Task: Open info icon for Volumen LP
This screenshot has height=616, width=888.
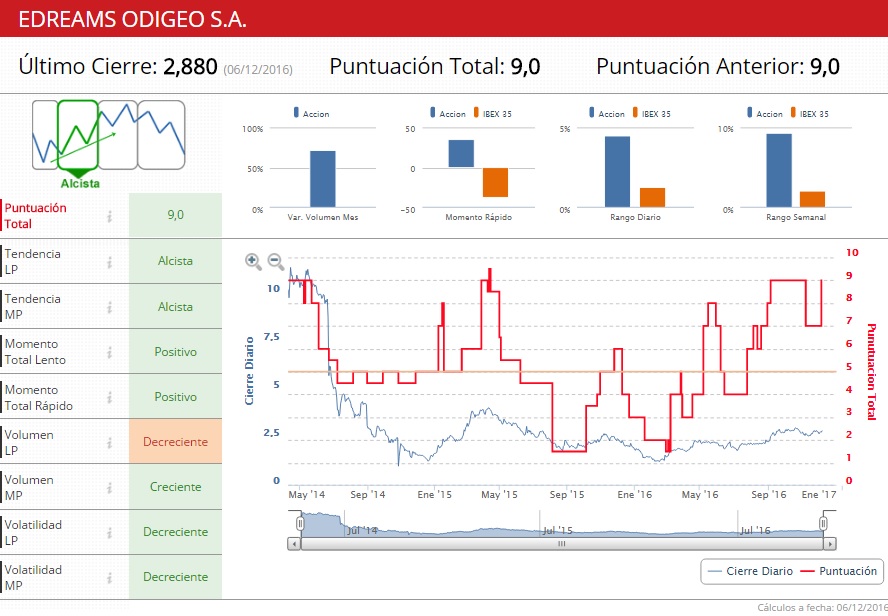Action: pos(110,442)
